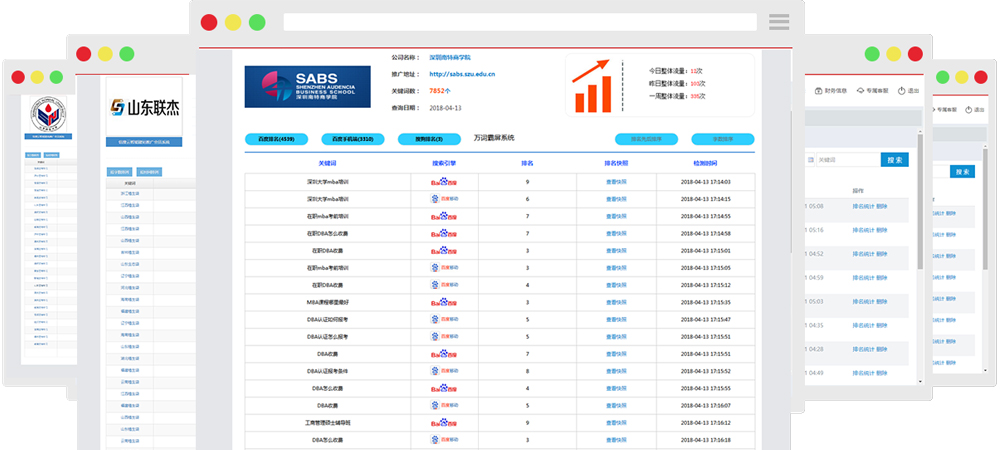Screen dimensions: 1000x450
Task: Click the Baidu logo in the 17:15:55 row
Action: click(444, 388)
